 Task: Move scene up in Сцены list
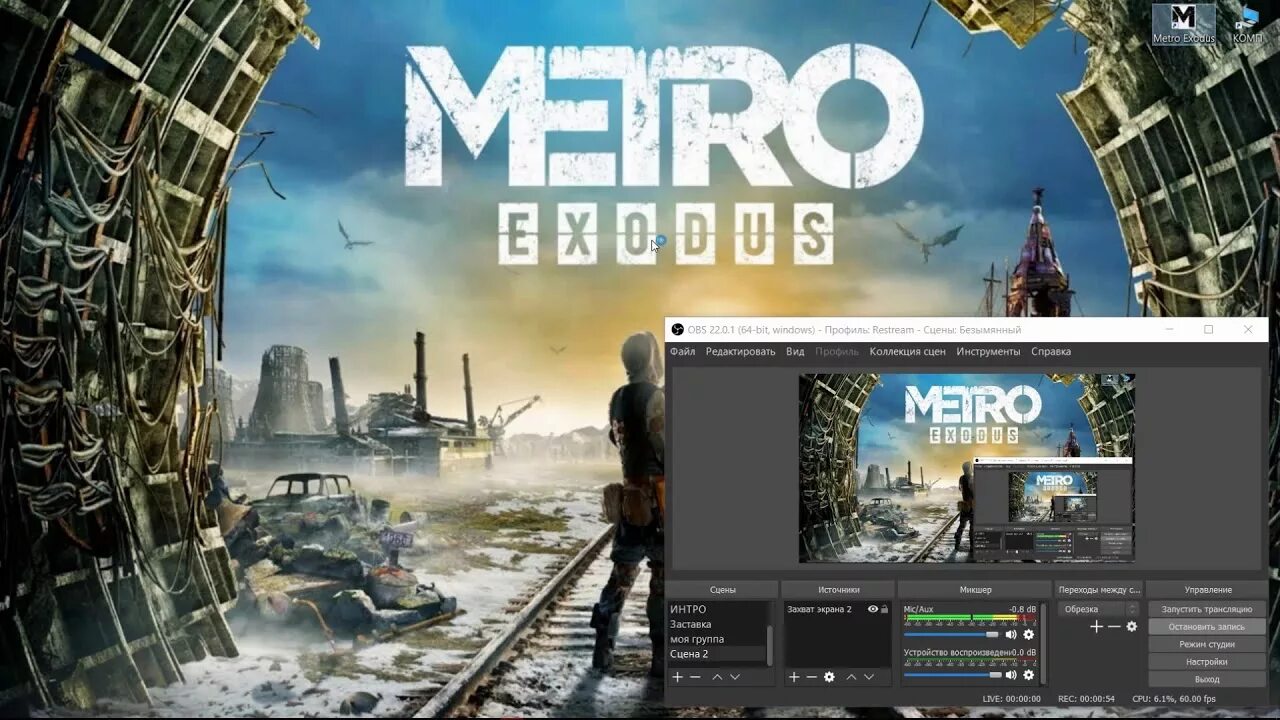click(717, 677)
